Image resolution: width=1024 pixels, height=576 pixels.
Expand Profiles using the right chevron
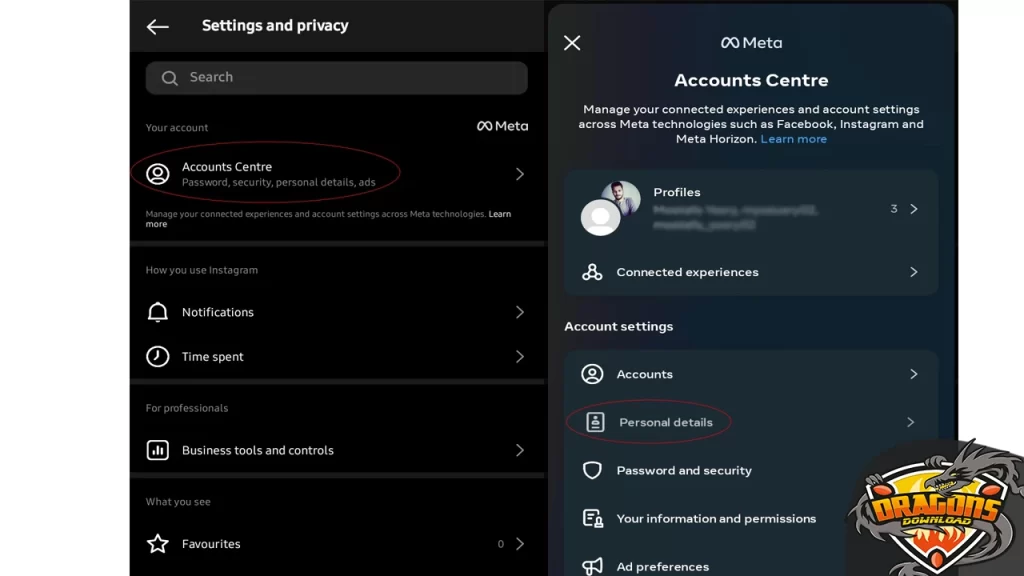(x=913, y=209)
